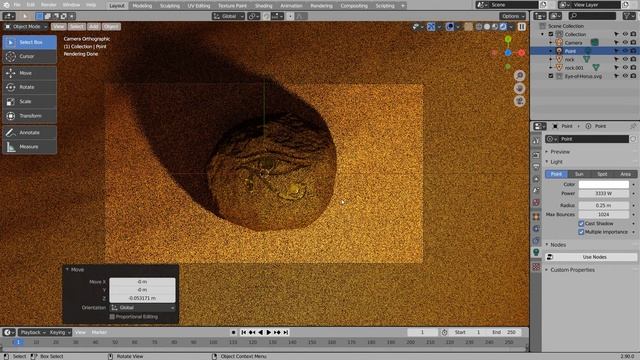Open the Keying dropdown in timeline
The height and width of the screenshot is (360, 640).
click(60, 332)
